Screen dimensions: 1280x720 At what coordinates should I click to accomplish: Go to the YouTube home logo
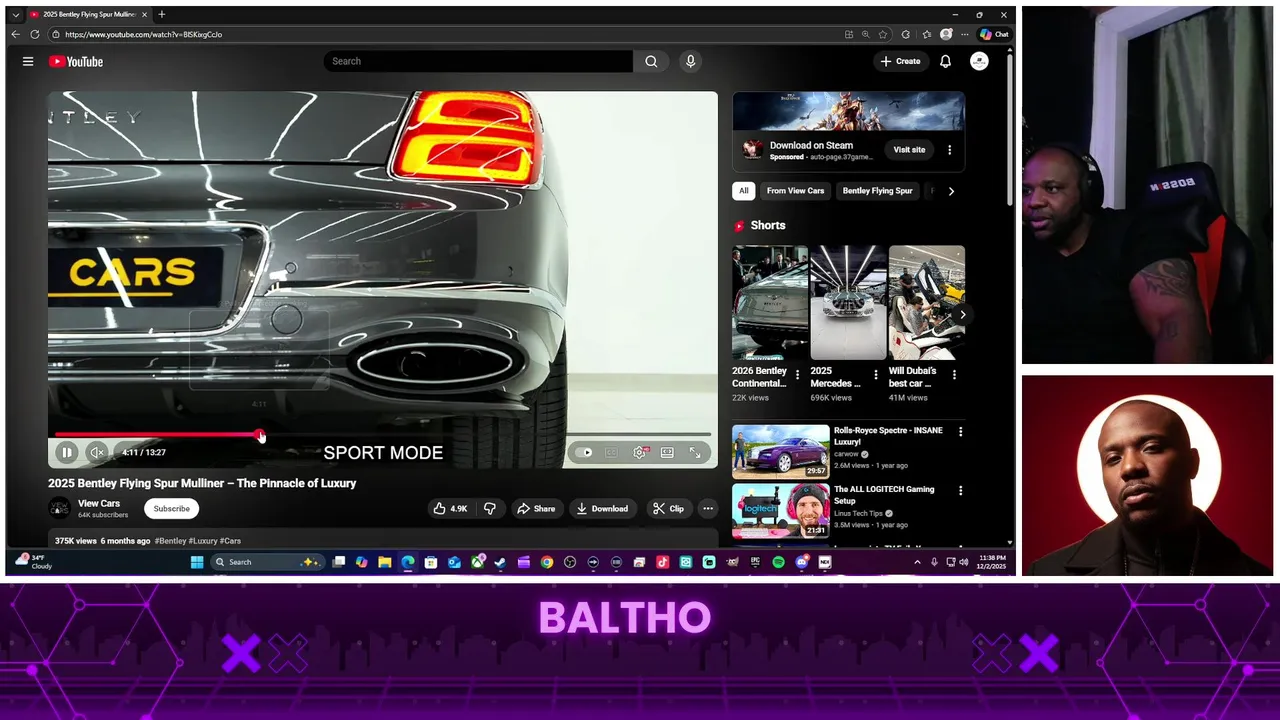(x=76, y=61)
